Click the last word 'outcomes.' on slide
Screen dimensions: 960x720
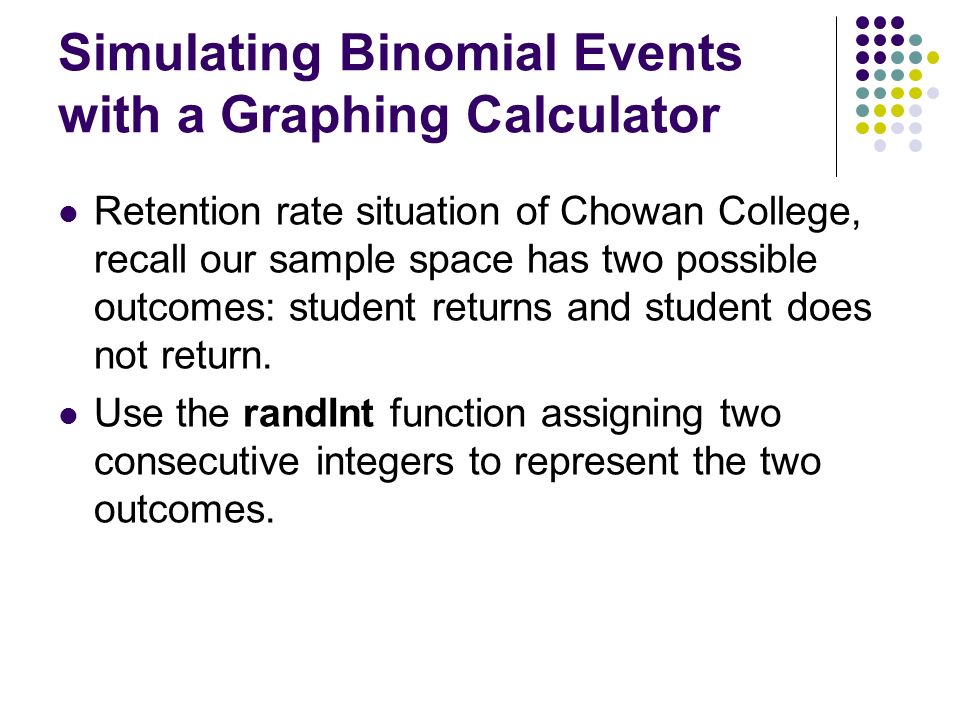[184, 509]
